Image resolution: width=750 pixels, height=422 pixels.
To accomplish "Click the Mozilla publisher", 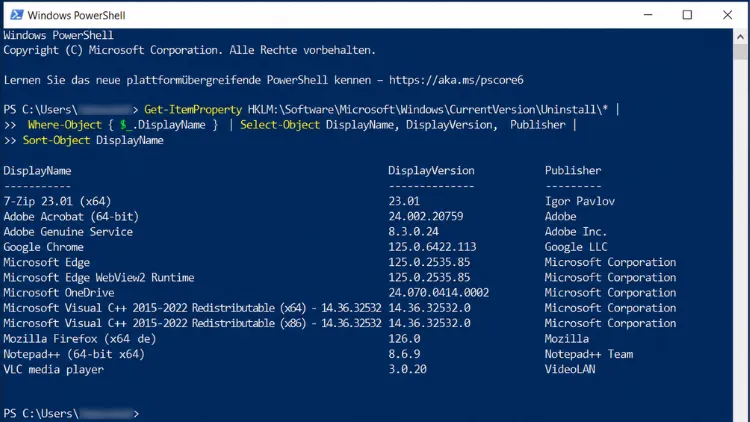I will coord(567,339).
